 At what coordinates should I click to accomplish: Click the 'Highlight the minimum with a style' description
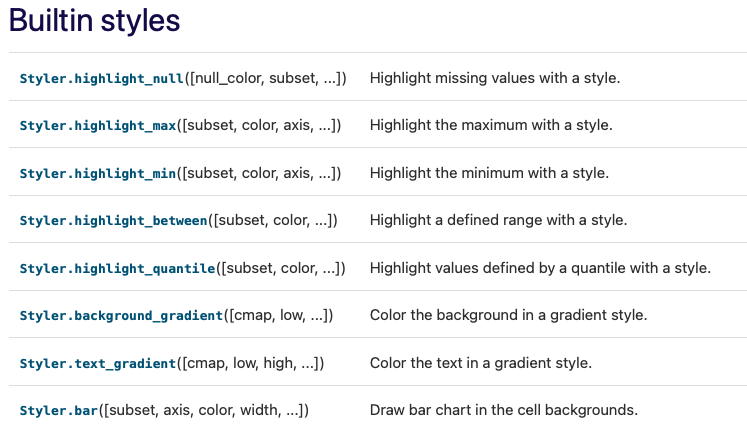pos(489,173)
